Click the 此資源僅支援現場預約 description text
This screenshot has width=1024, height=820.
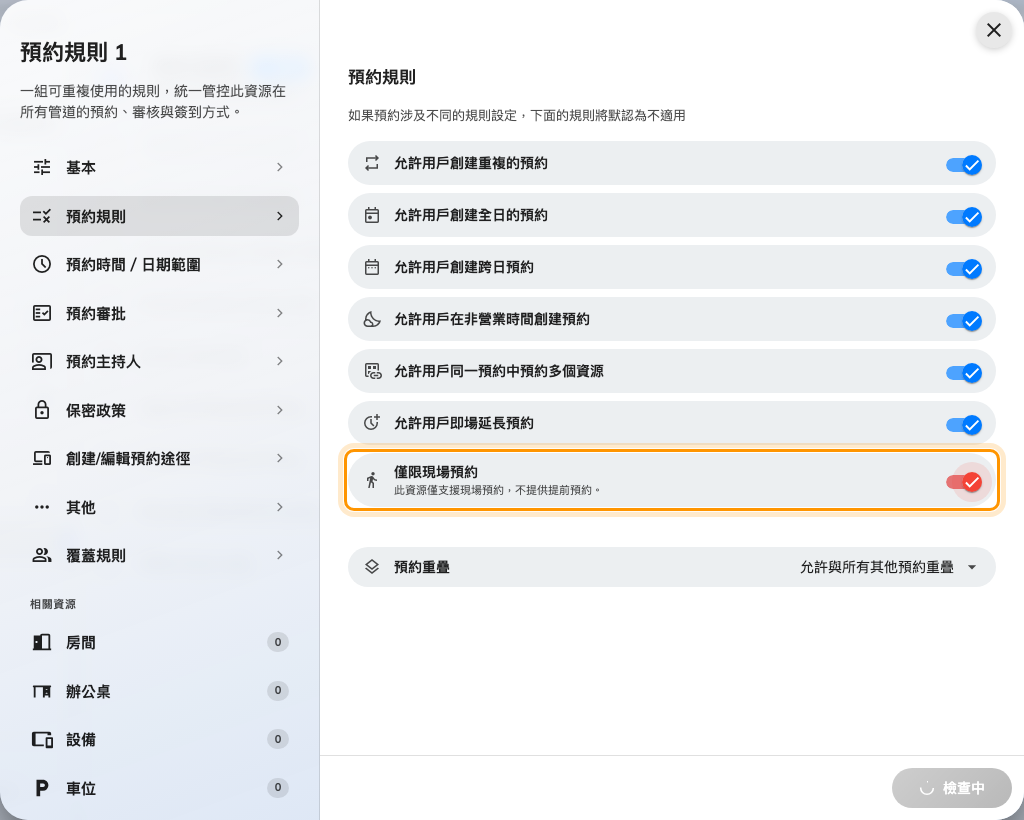click(x=497, y=490)
